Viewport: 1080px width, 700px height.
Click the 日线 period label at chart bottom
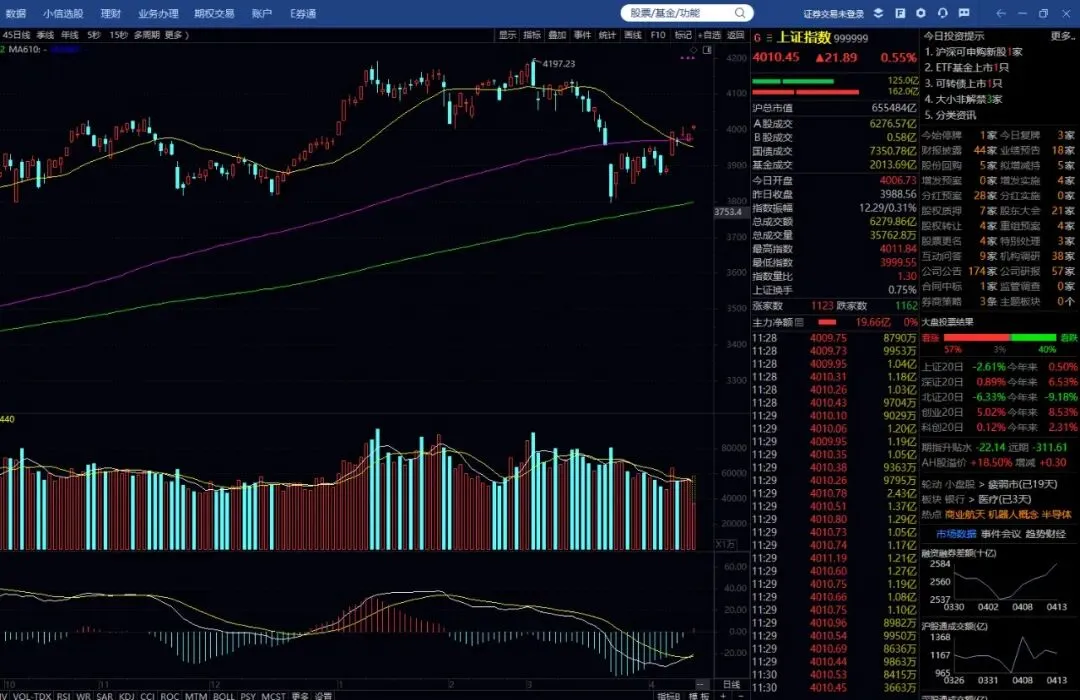(x=731, y=684)
